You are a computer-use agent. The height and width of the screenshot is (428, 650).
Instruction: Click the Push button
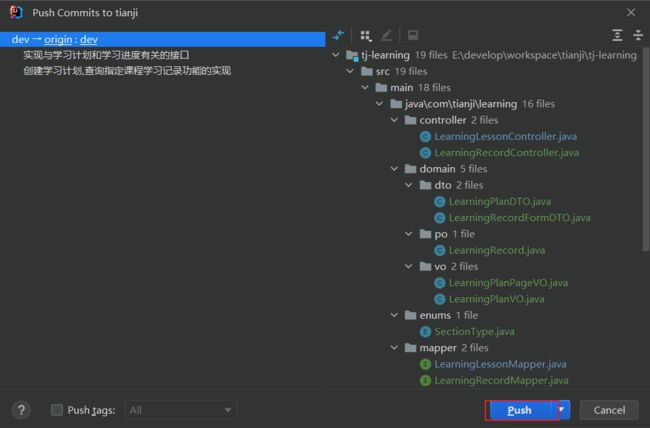pyautogui.click(x=521, y=410)
